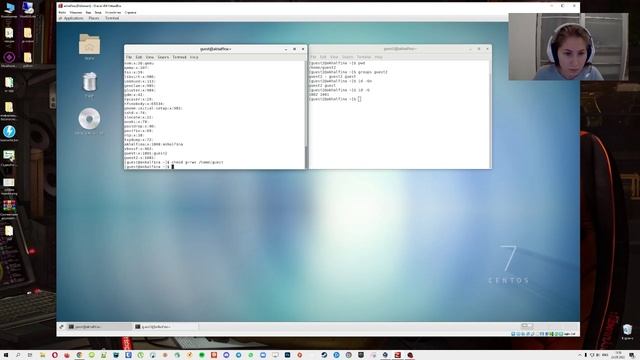640x360 pixels.
Task: Open VirtualBox Устройства menu
Action: pyautogui.click(x=113, y=12)
